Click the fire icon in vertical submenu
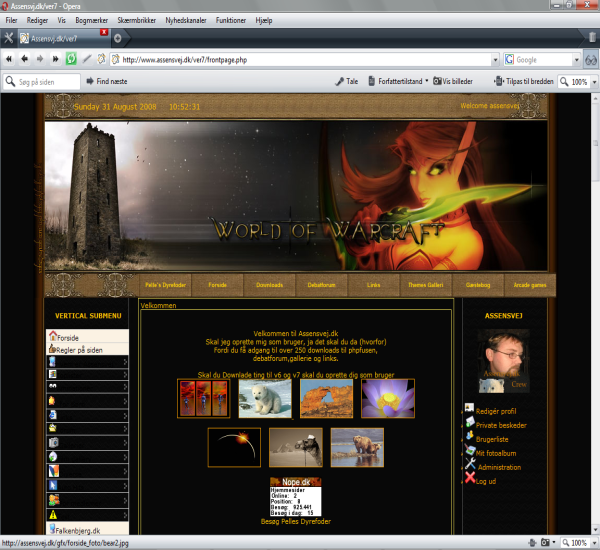 pos(52,401)
